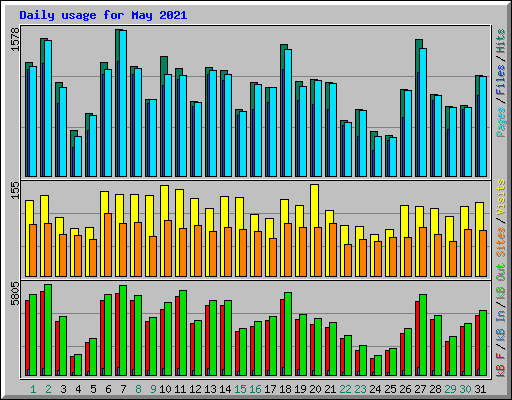Select day label 1 on the x-axis

click(33, 389)
